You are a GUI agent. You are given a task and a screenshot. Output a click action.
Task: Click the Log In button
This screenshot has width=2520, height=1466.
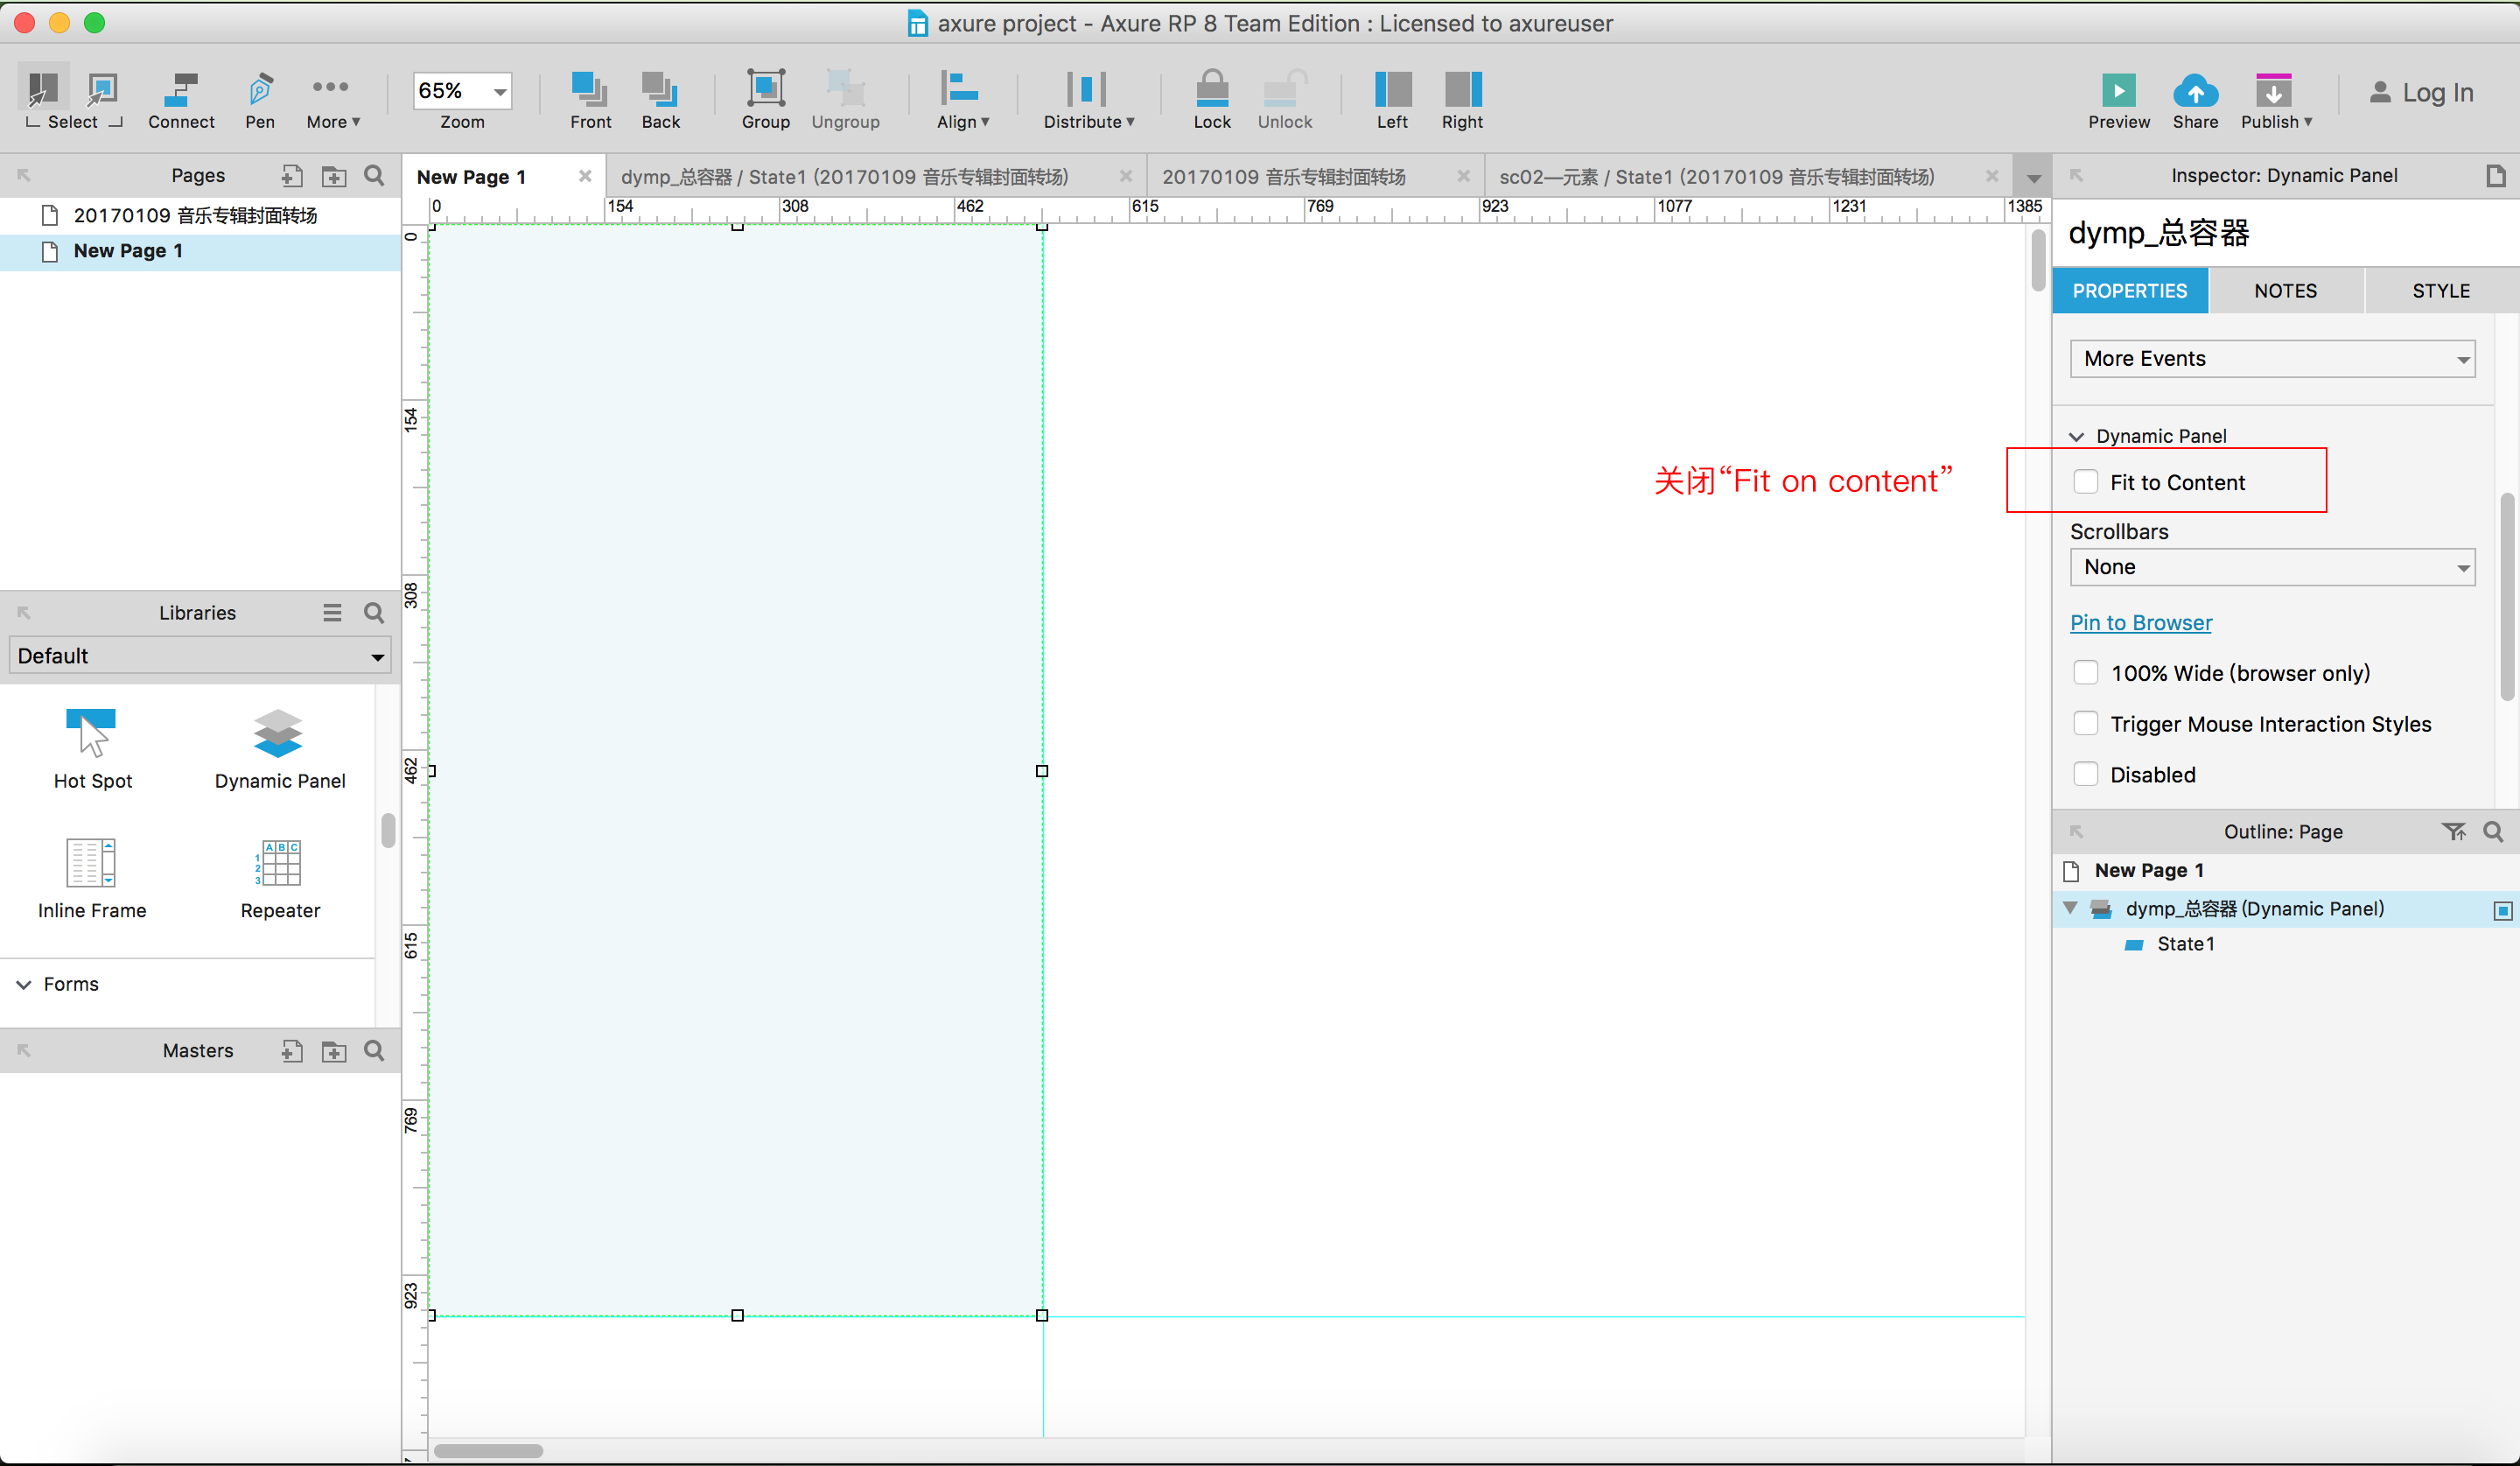click(x=2421, y=93)
